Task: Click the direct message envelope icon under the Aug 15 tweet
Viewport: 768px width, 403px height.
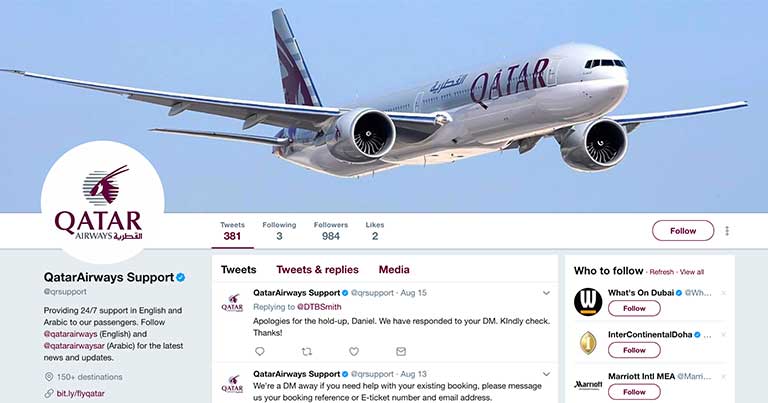Action: pos(401,351)
